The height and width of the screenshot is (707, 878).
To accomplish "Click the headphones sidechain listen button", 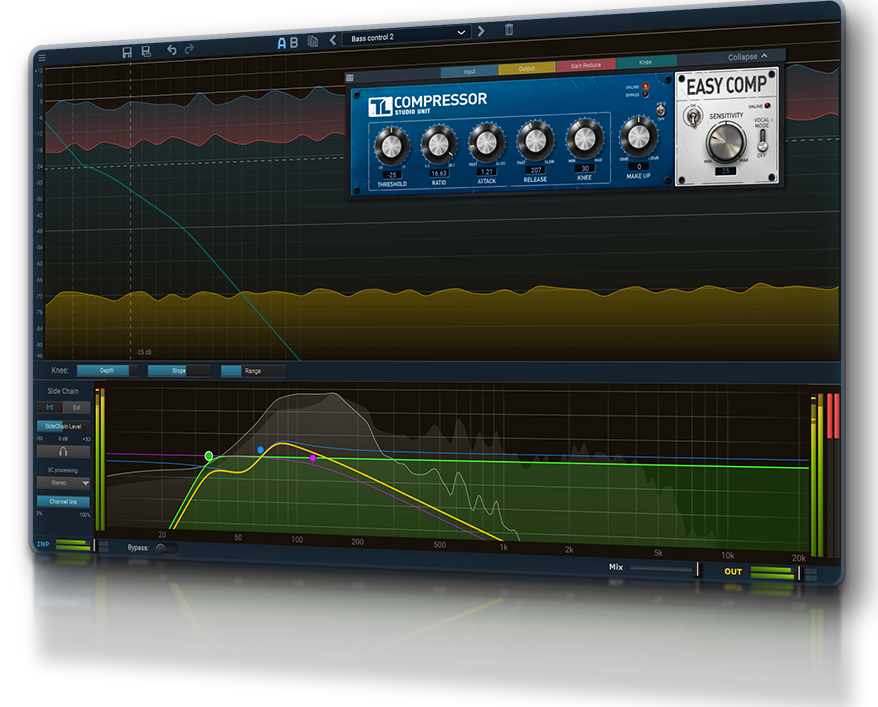I will pos(63,452).
